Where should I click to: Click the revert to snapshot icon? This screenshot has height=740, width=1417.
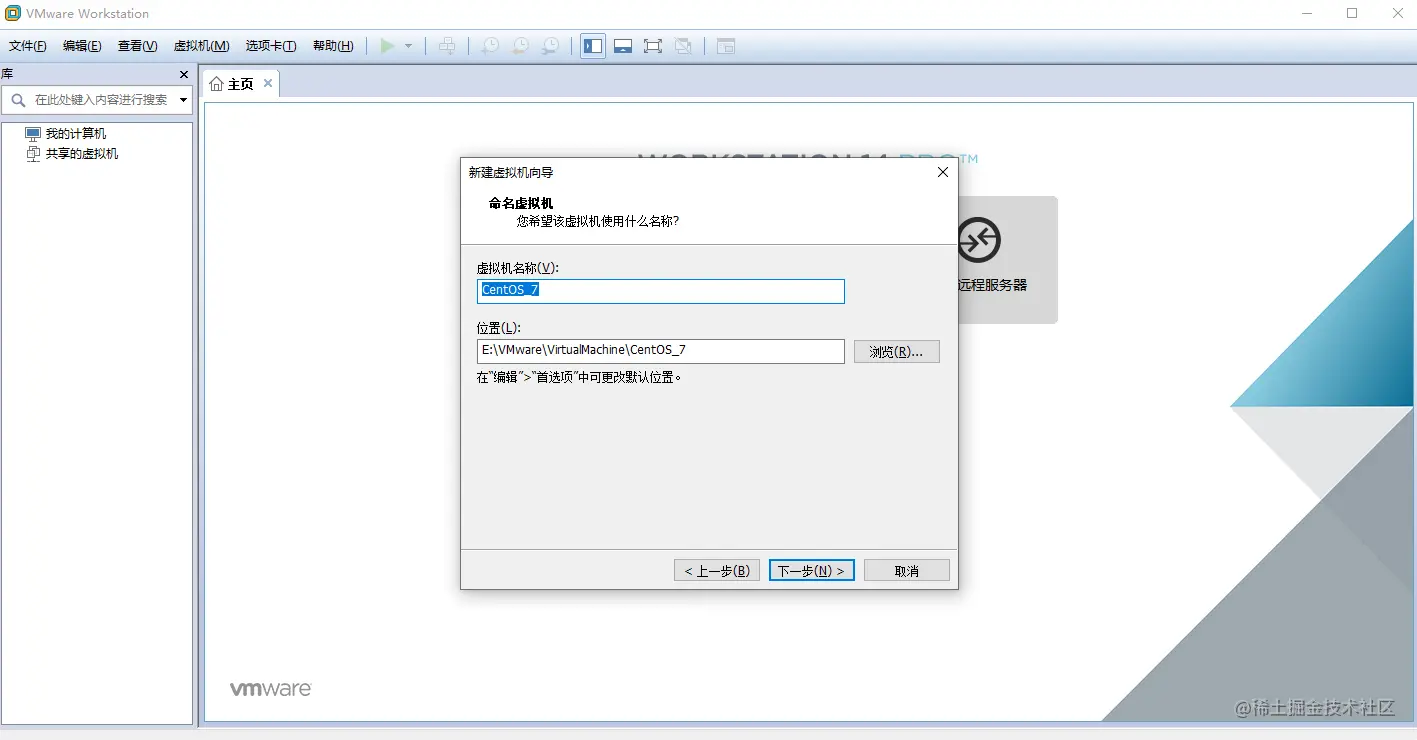click(520, 46)
